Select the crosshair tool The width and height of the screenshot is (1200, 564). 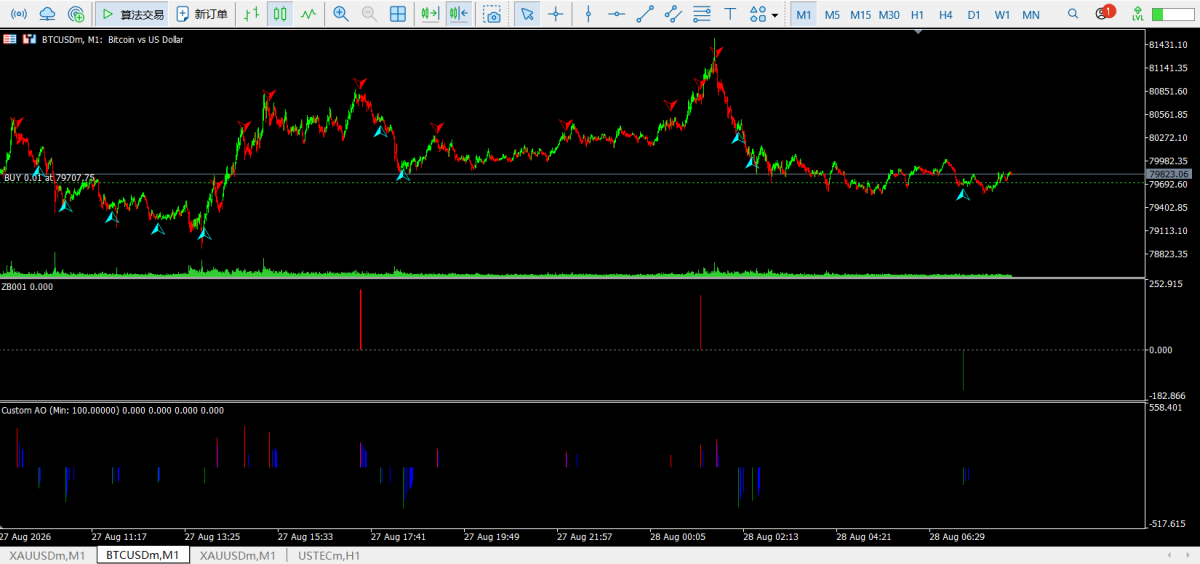click(x=555, y=14)
